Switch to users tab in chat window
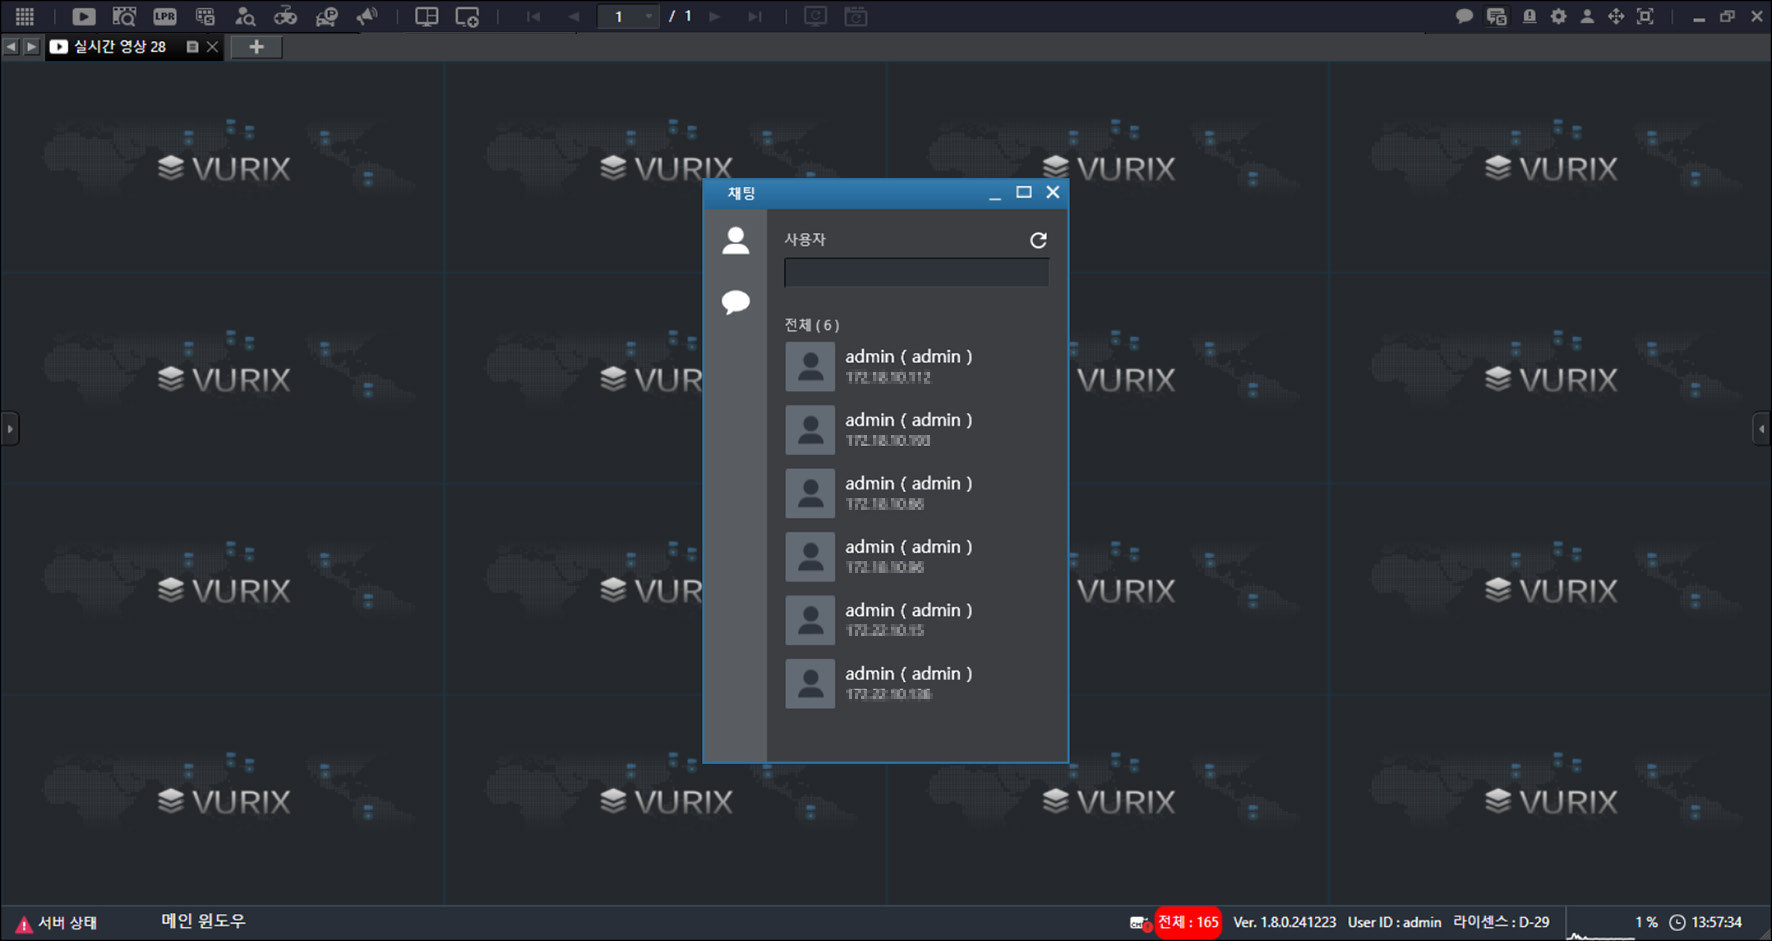 pyautogui.click(x=736, y=240)
